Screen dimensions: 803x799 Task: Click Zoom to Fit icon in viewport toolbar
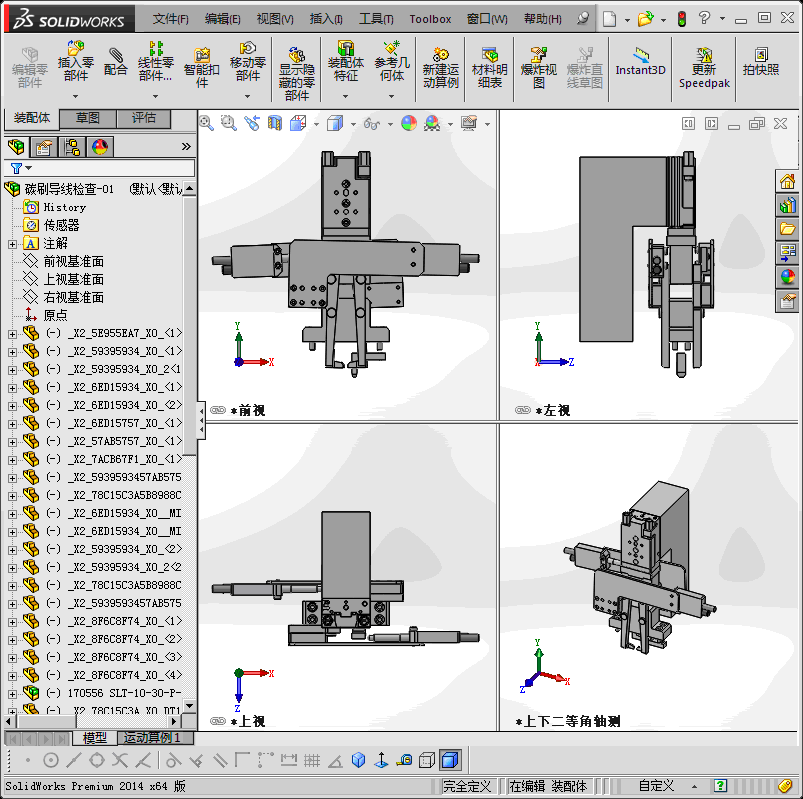pos(206,123)
